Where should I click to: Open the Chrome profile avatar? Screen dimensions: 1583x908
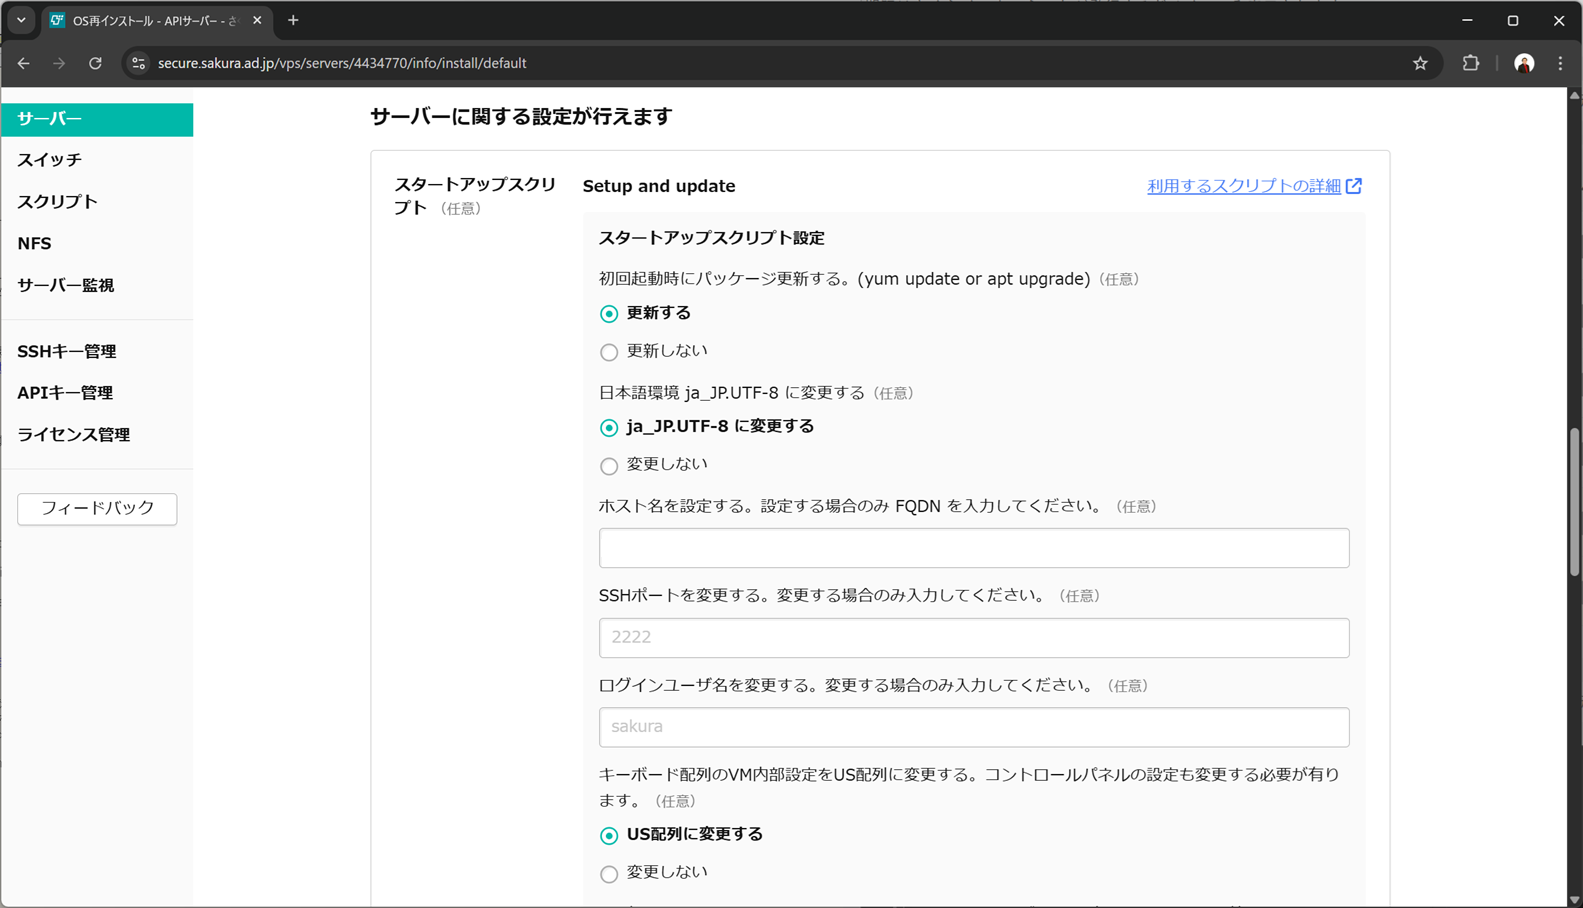point(1523,63)
